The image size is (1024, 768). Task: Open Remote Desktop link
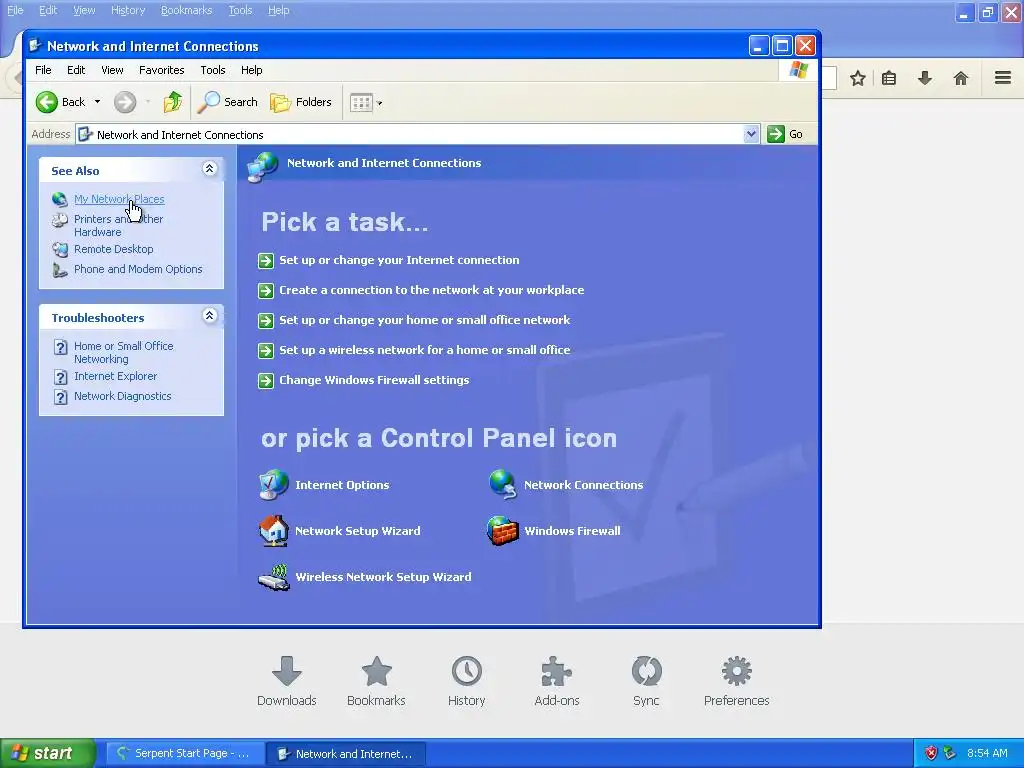114,249
